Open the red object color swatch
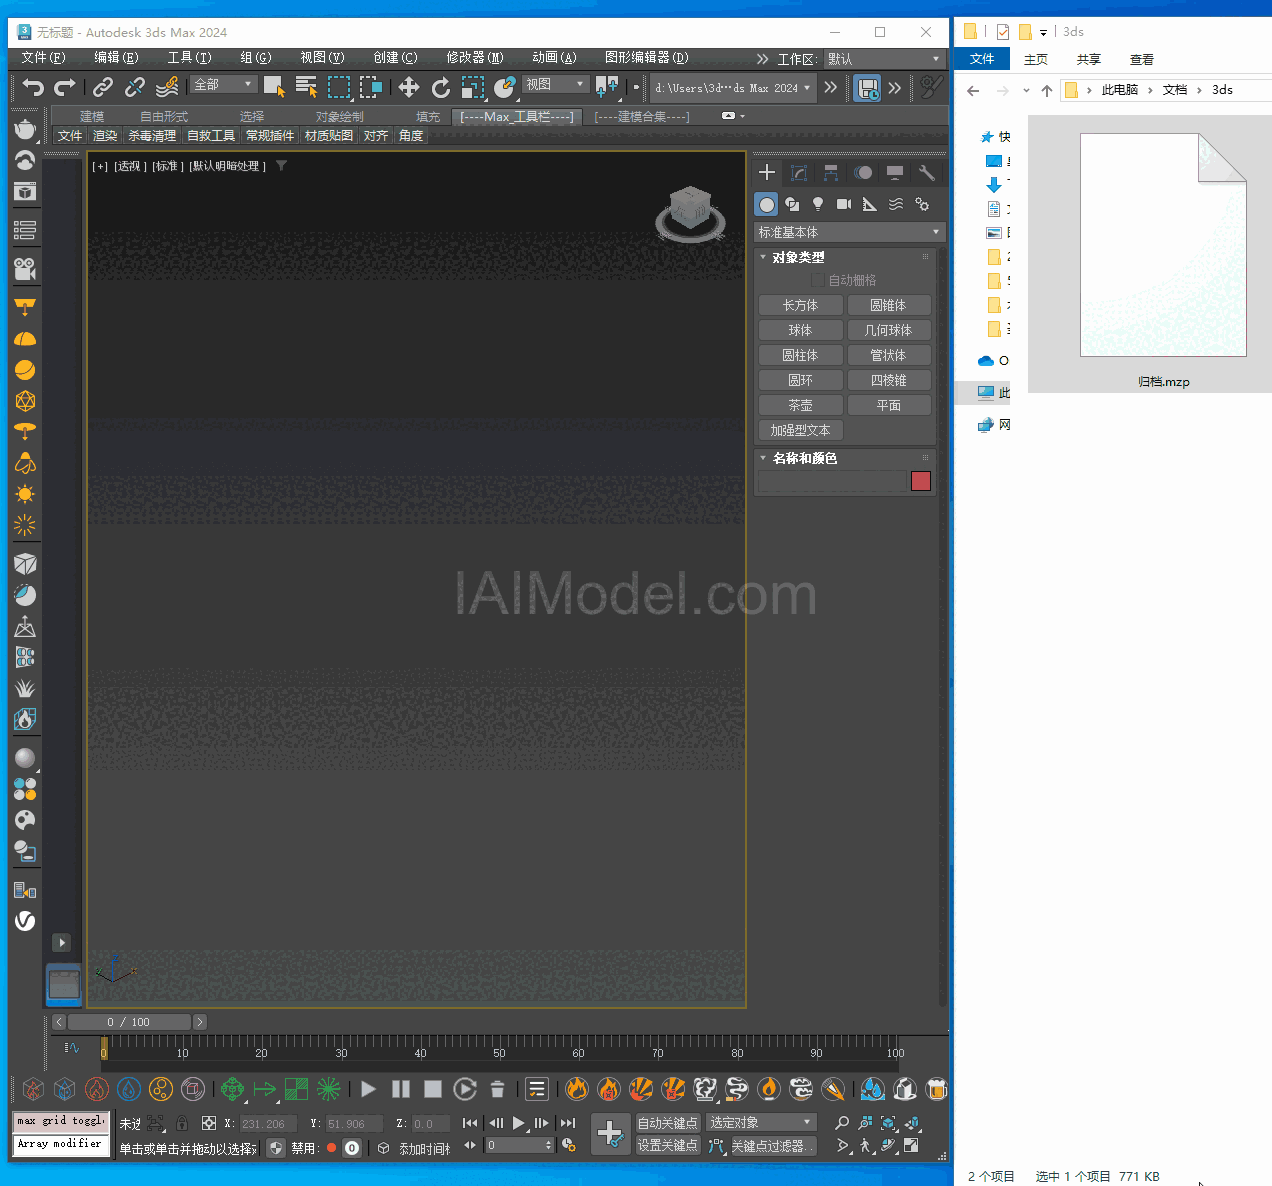This screenshot has width=1272, height=1186. 921,481
